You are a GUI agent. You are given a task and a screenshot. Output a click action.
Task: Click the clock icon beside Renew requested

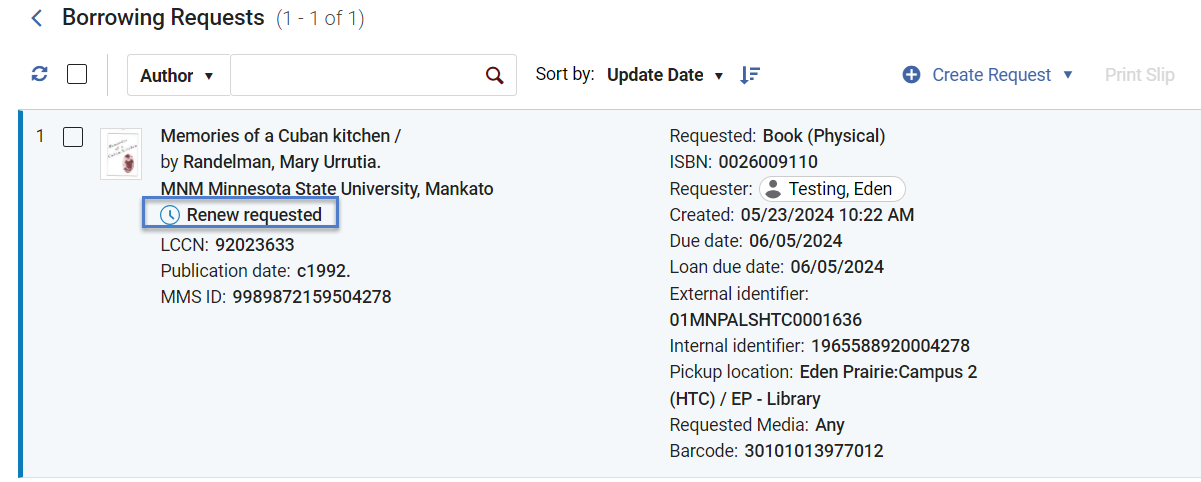coord(171,215)
